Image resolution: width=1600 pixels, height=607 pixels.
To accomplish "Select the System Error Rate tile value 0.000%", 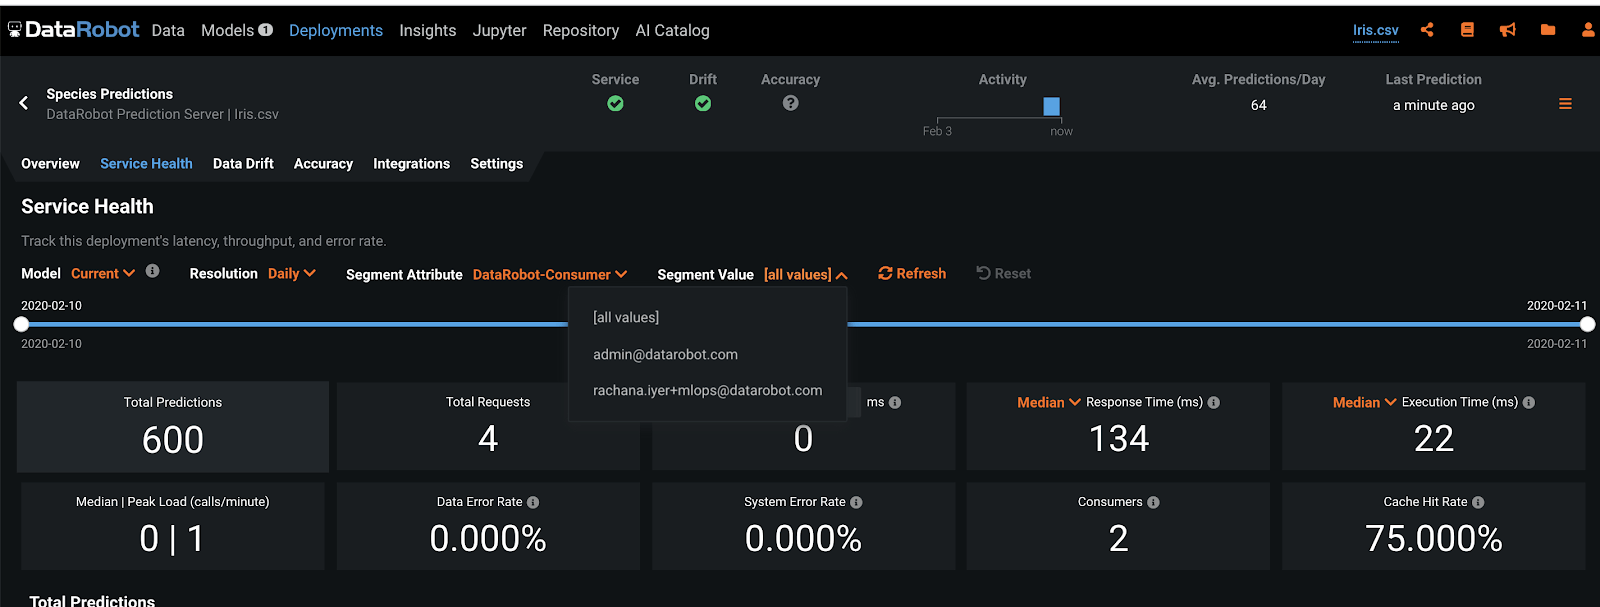I will [803, 539].
